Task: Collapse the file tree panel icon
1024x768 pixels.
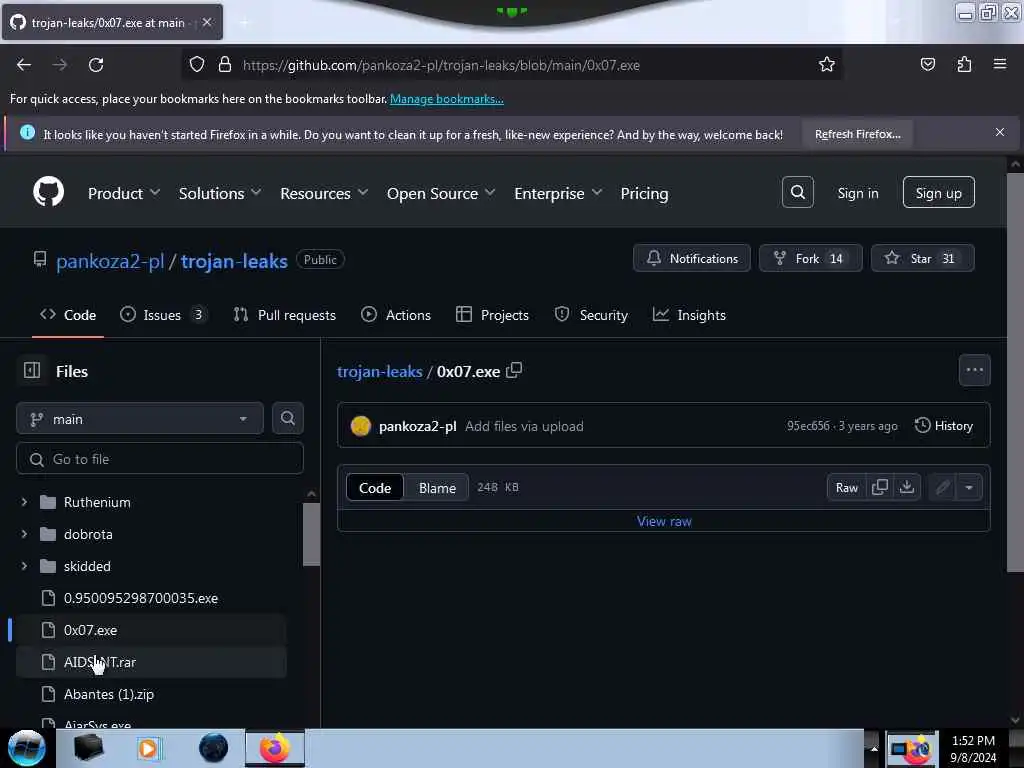Action: pyautogui.click(x=32, y=370)
